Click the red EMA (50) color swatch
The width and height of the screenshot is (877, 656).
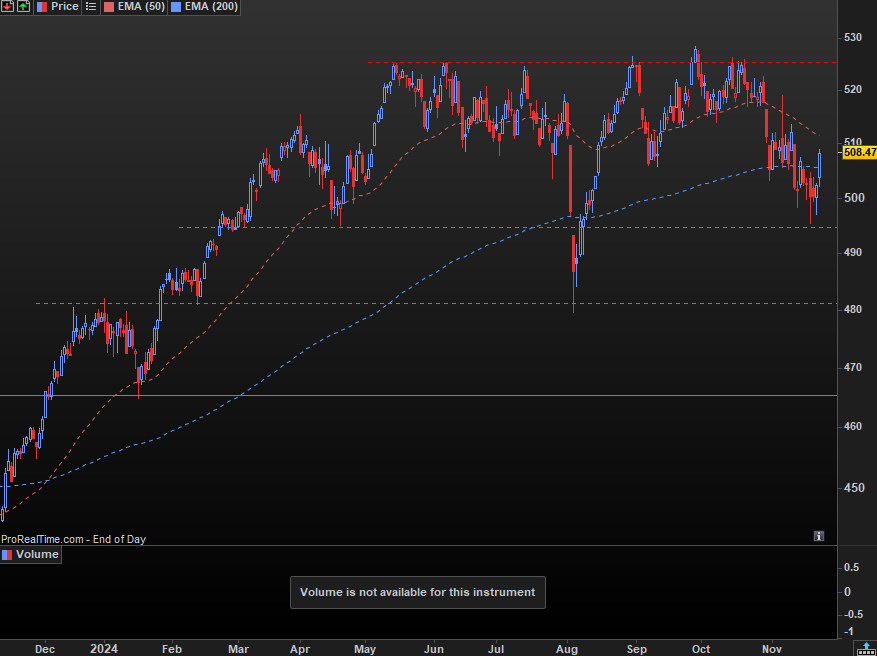(x=109, y=7)
